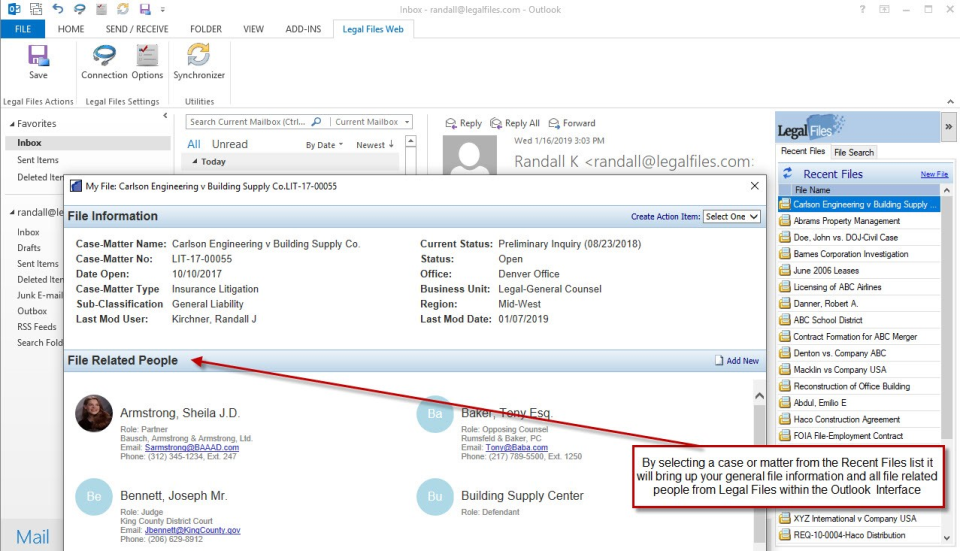Reply to the open email
The height and width of the screenshot is (551, 960).
pos(463,123)
